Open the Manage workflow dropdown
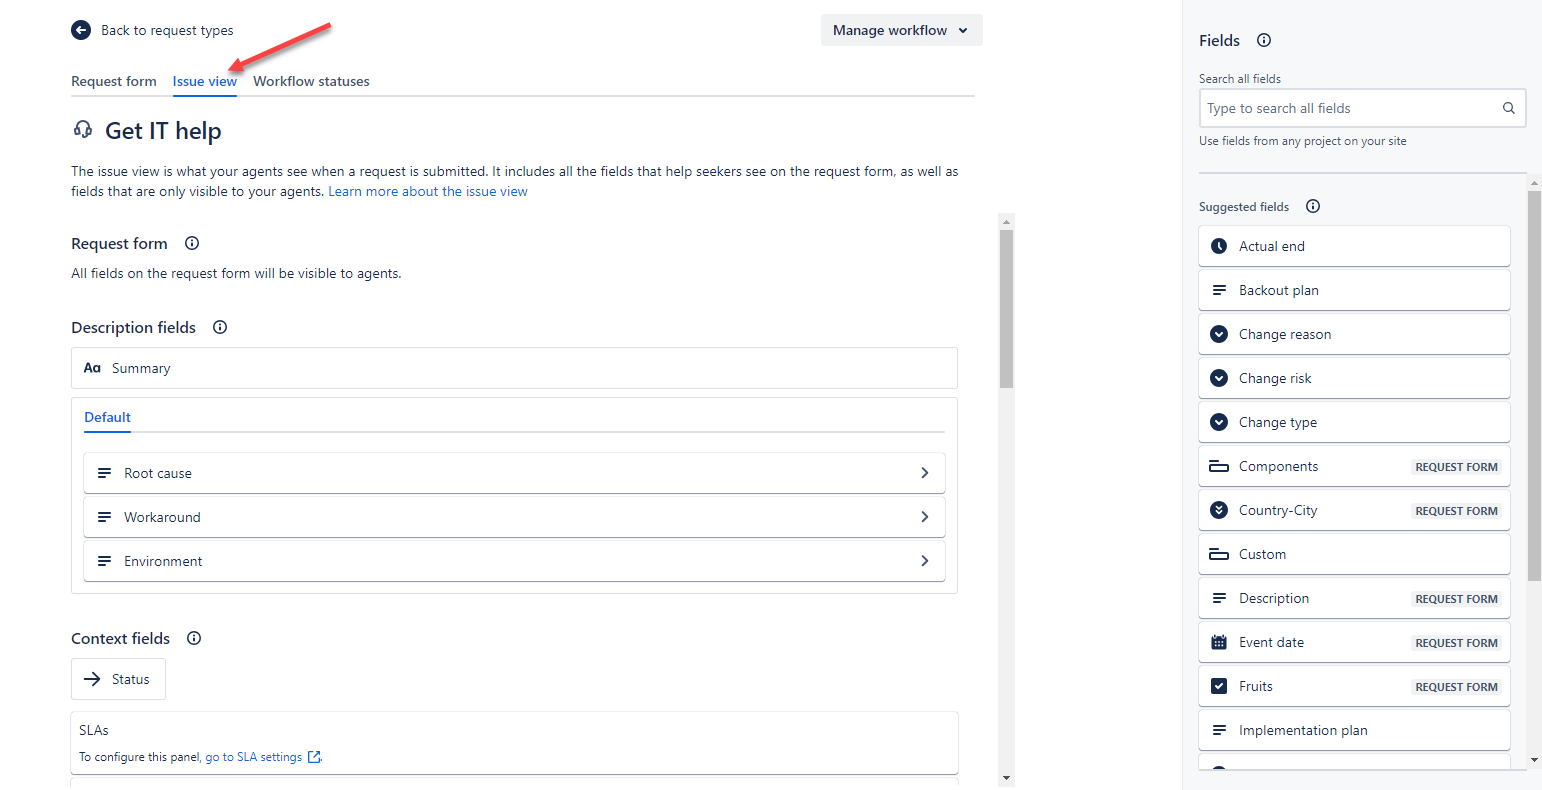Viewport: 1542px width, 790px height. click(899, 30)
